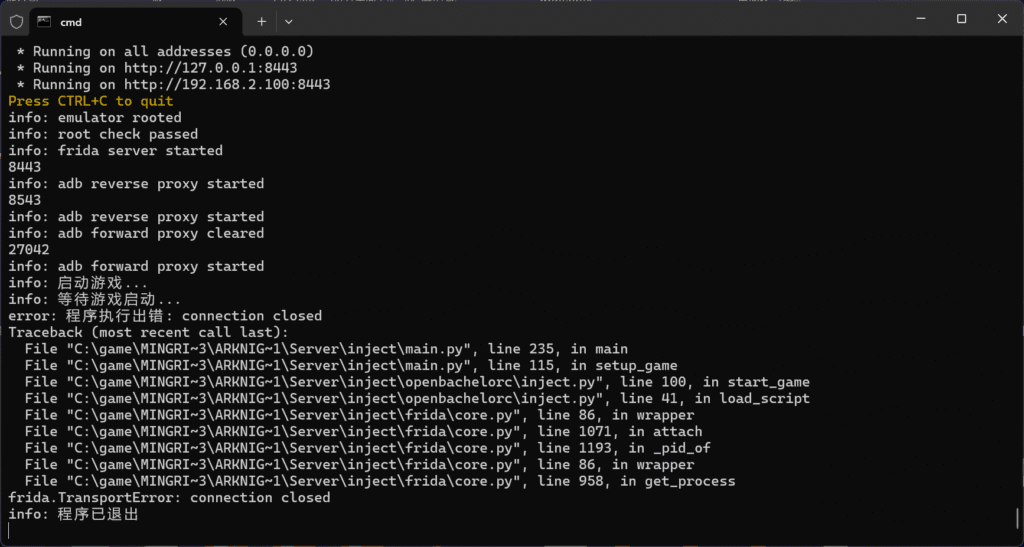Click the "info: frida server started" line
Viewport: 1024px width, 547px height.
point(115,150)
